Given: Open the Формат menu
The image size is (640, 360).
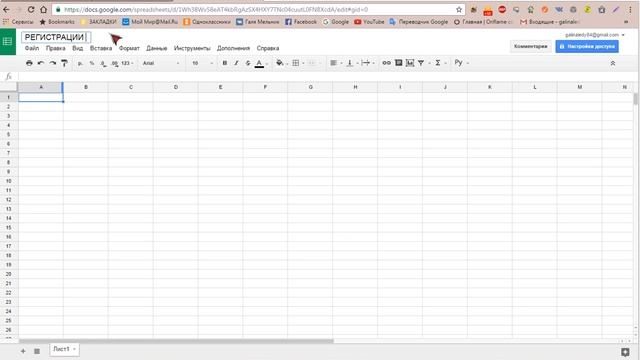Looking at the screenshot, I should pos(129,48).
